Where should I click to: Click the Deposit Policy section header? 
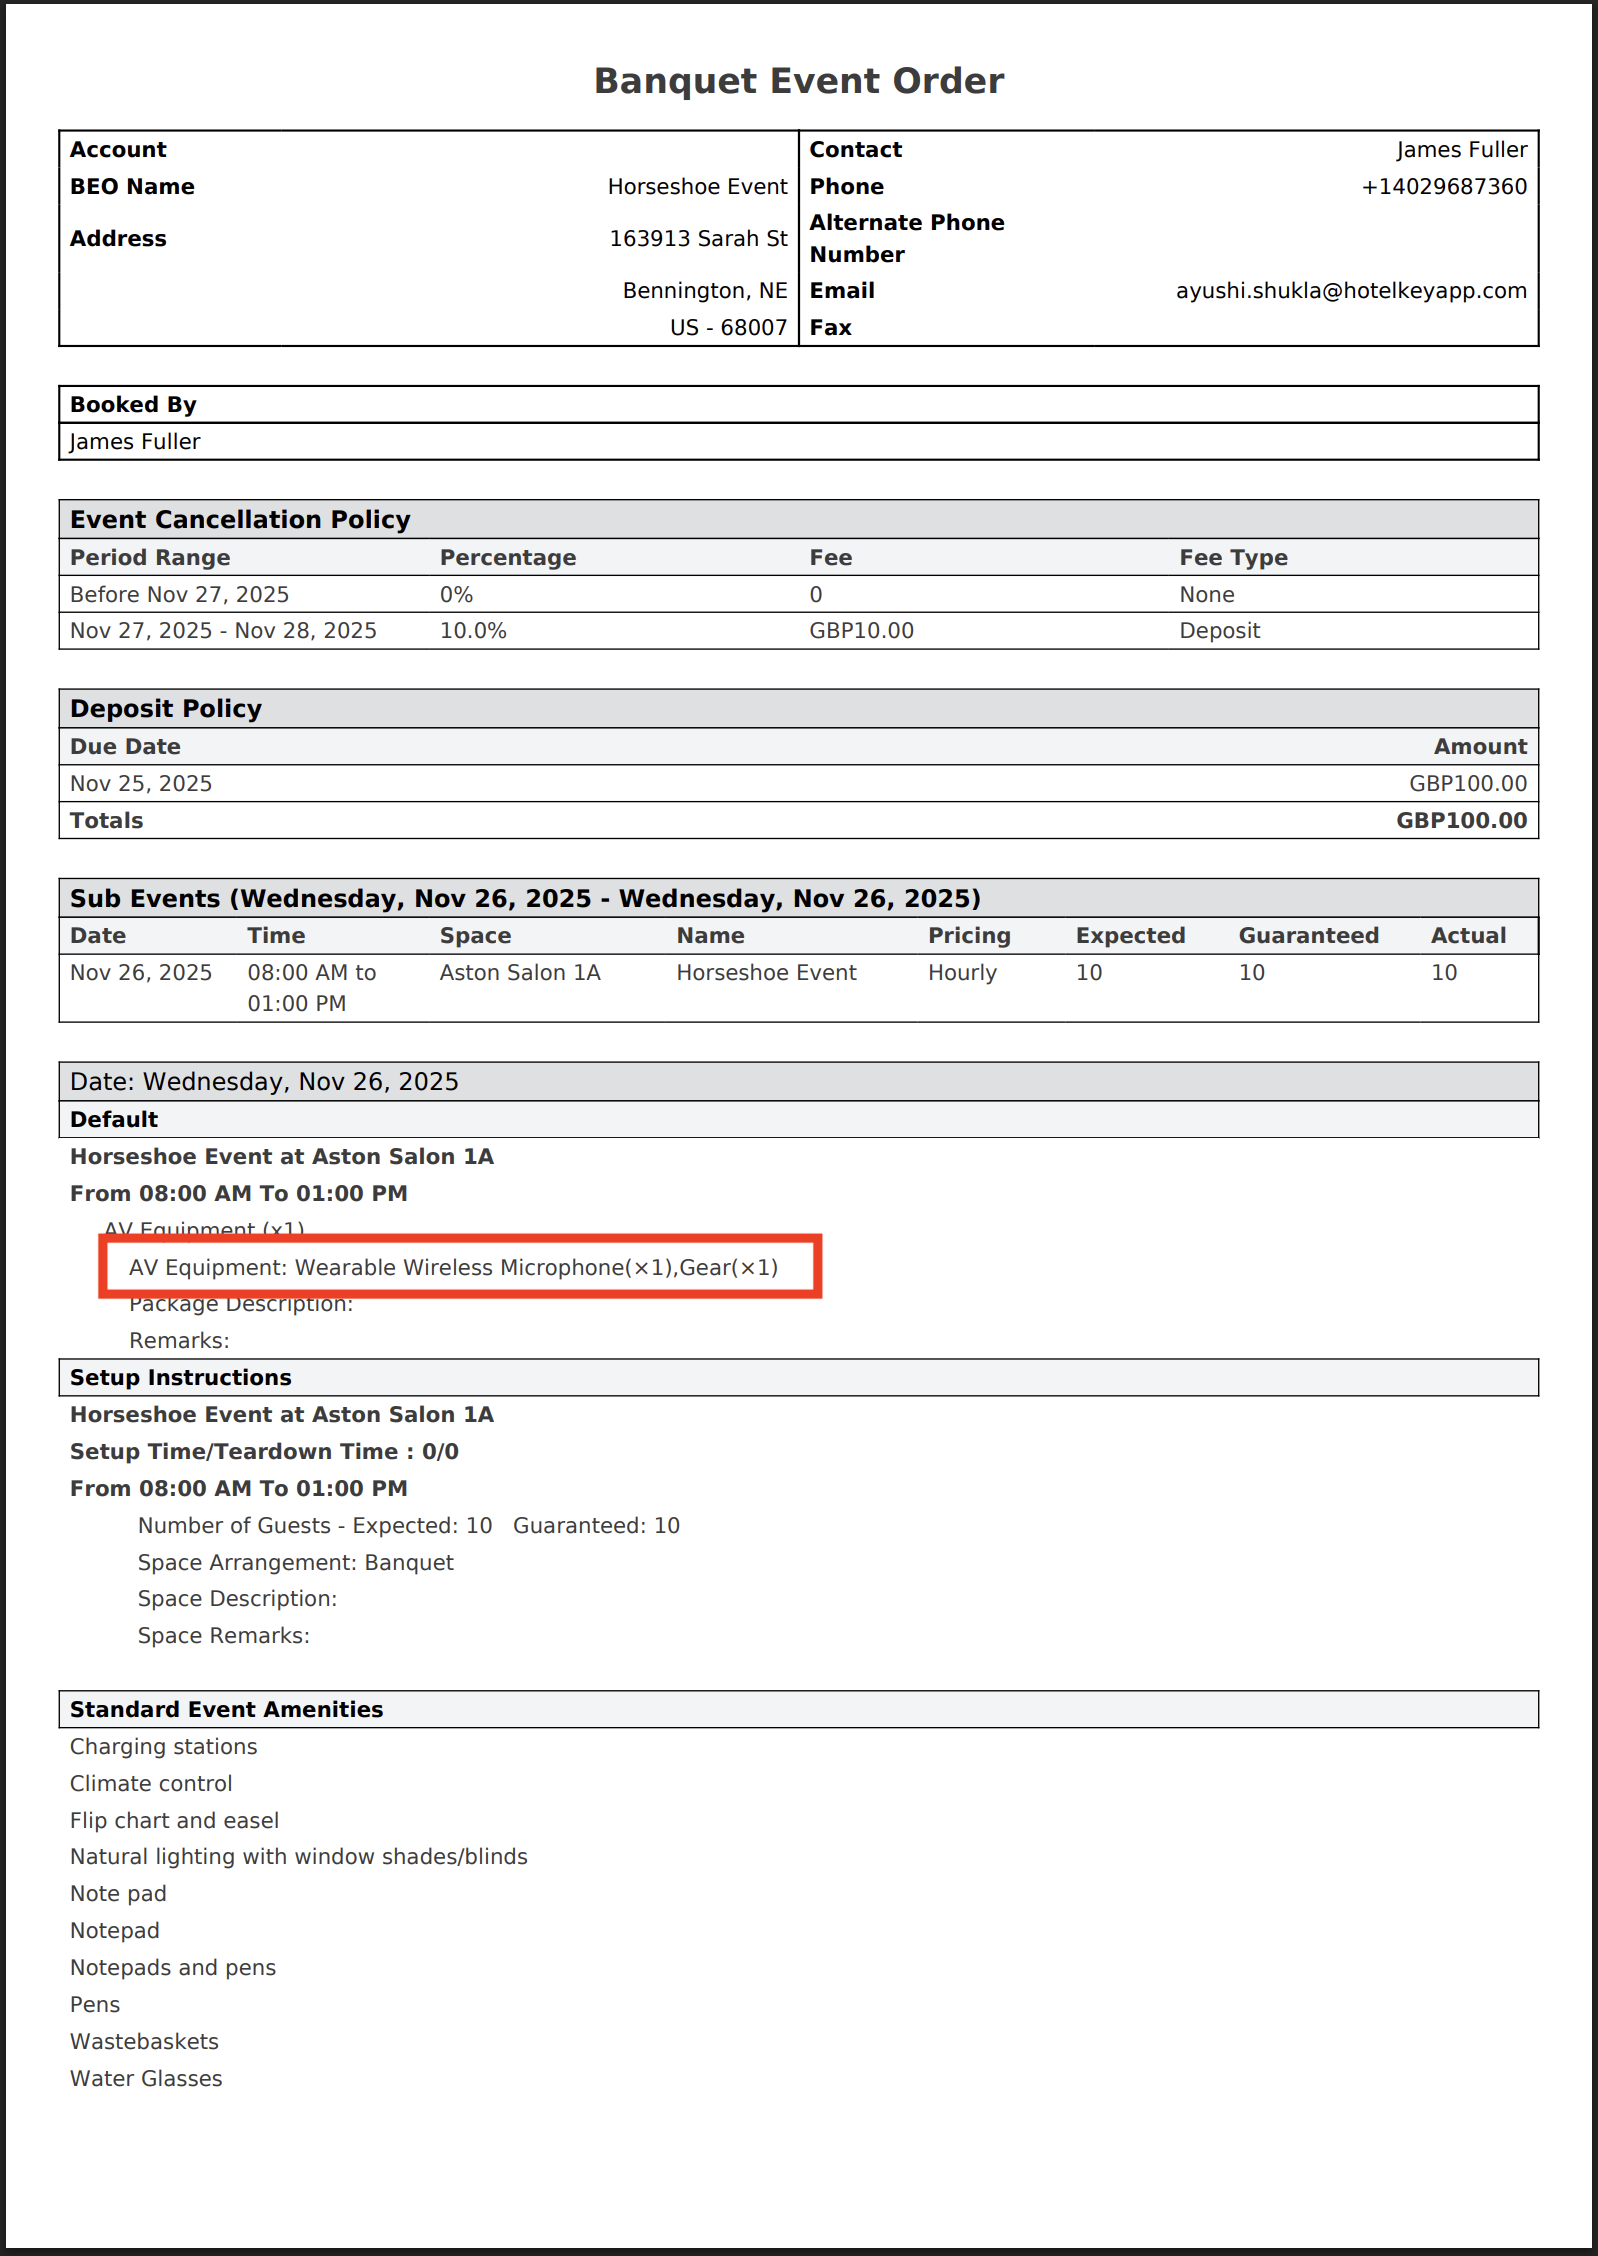coord(166,709)
